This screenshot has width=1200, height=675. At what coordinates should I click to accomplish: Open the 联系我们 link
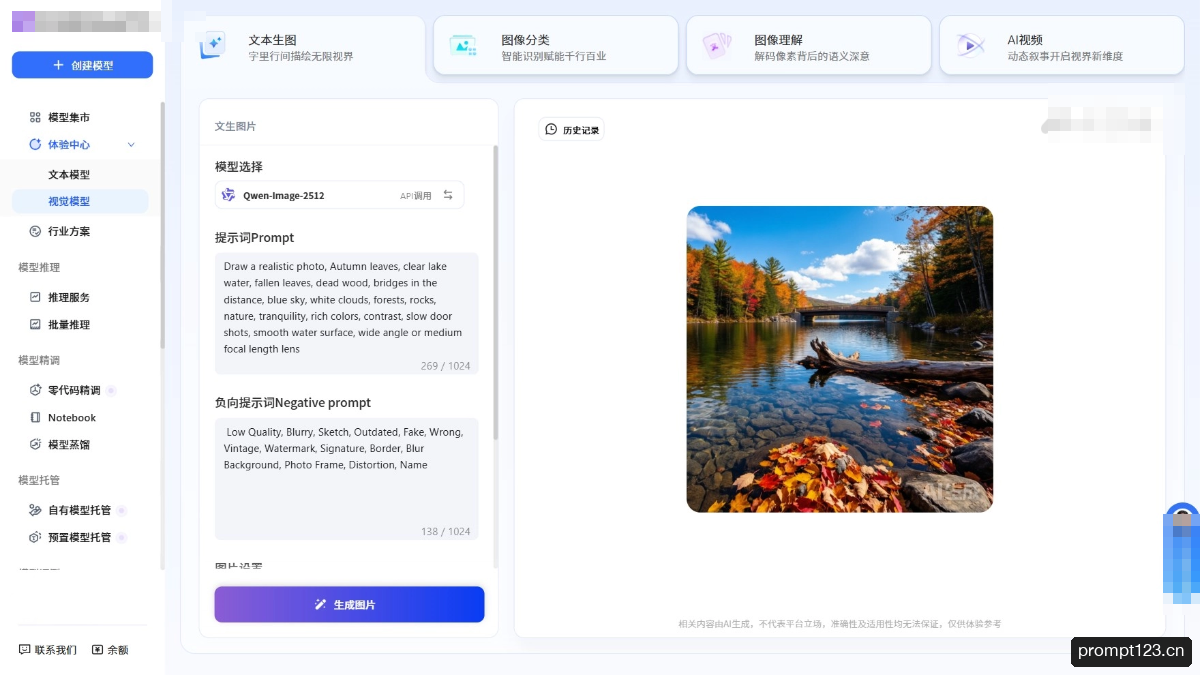click(x=47, y=650)
